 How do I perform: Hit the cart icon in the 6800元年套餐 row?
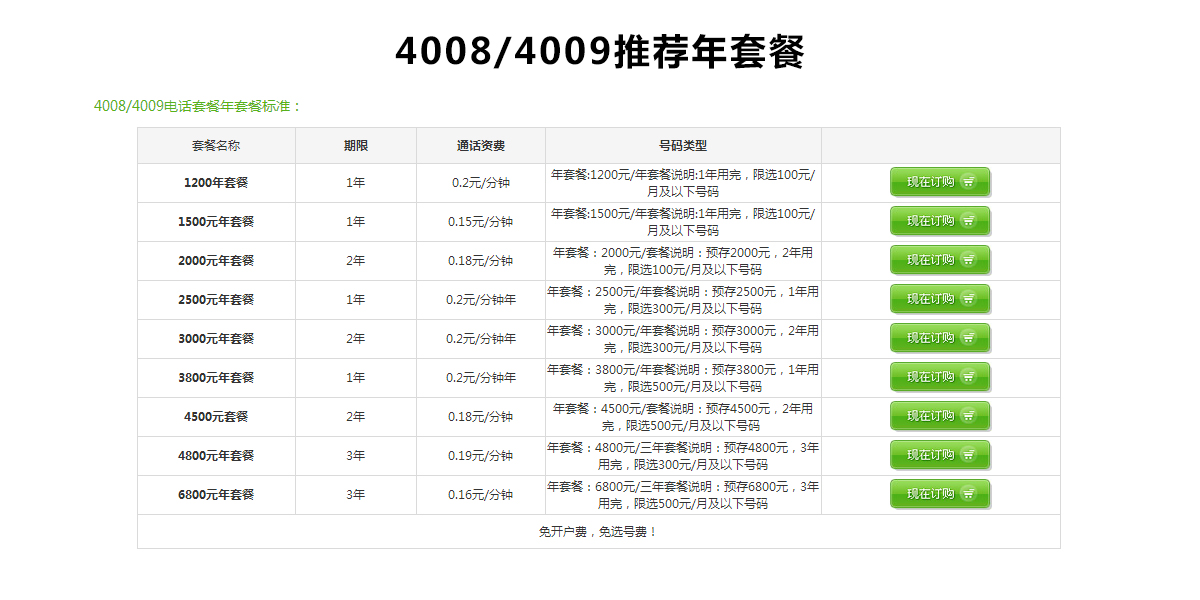pyautogui.click(x=968, y=494)
